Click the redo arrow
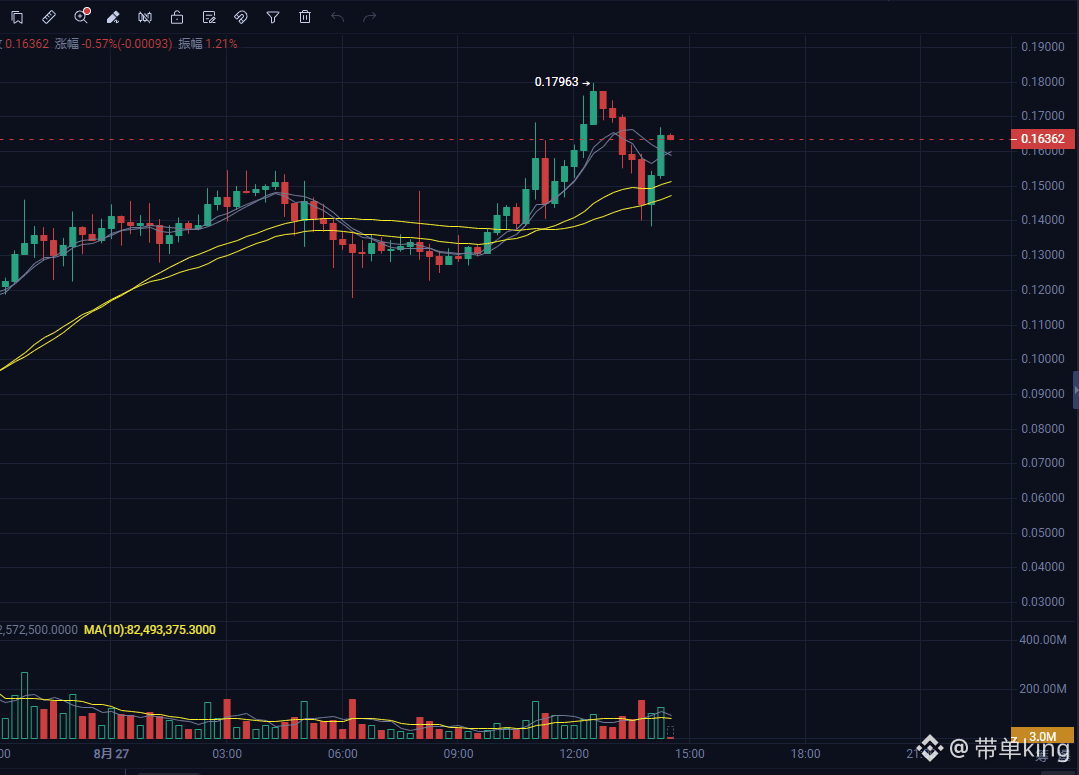 (370, 17)
